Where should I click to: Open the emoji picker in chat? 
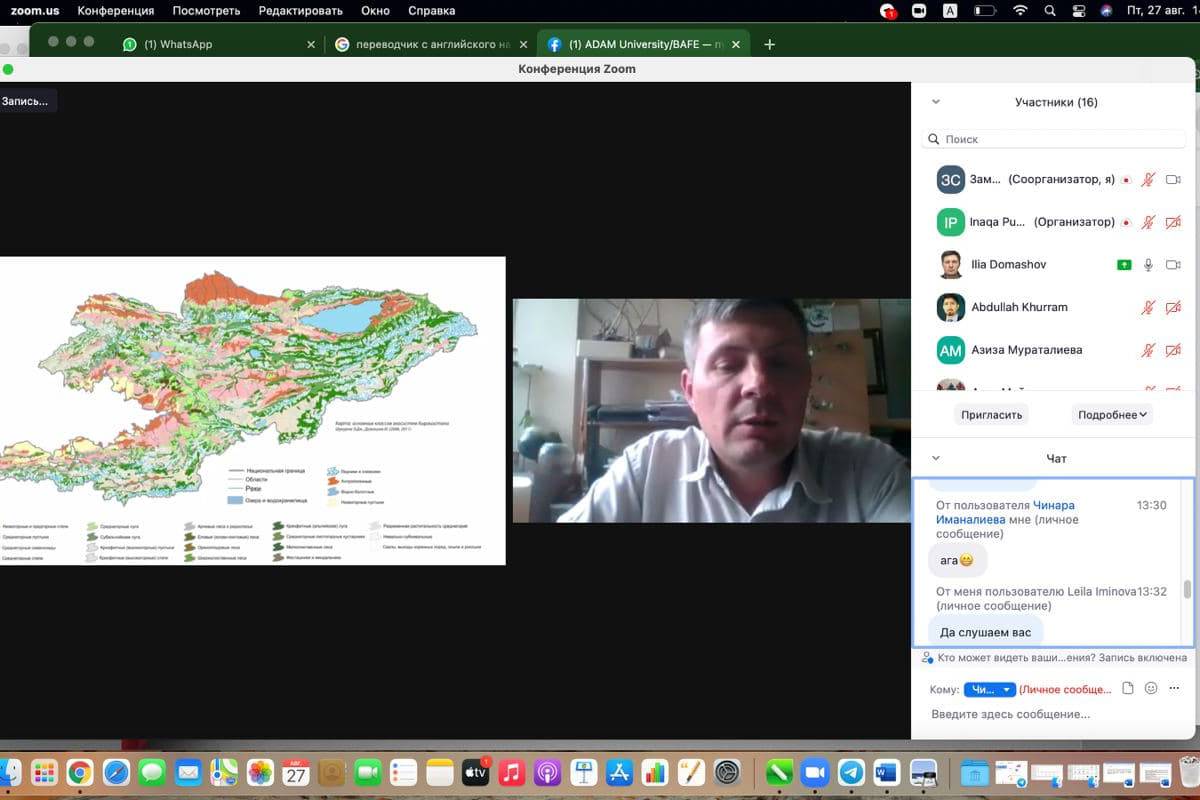tap(1151, 688)
